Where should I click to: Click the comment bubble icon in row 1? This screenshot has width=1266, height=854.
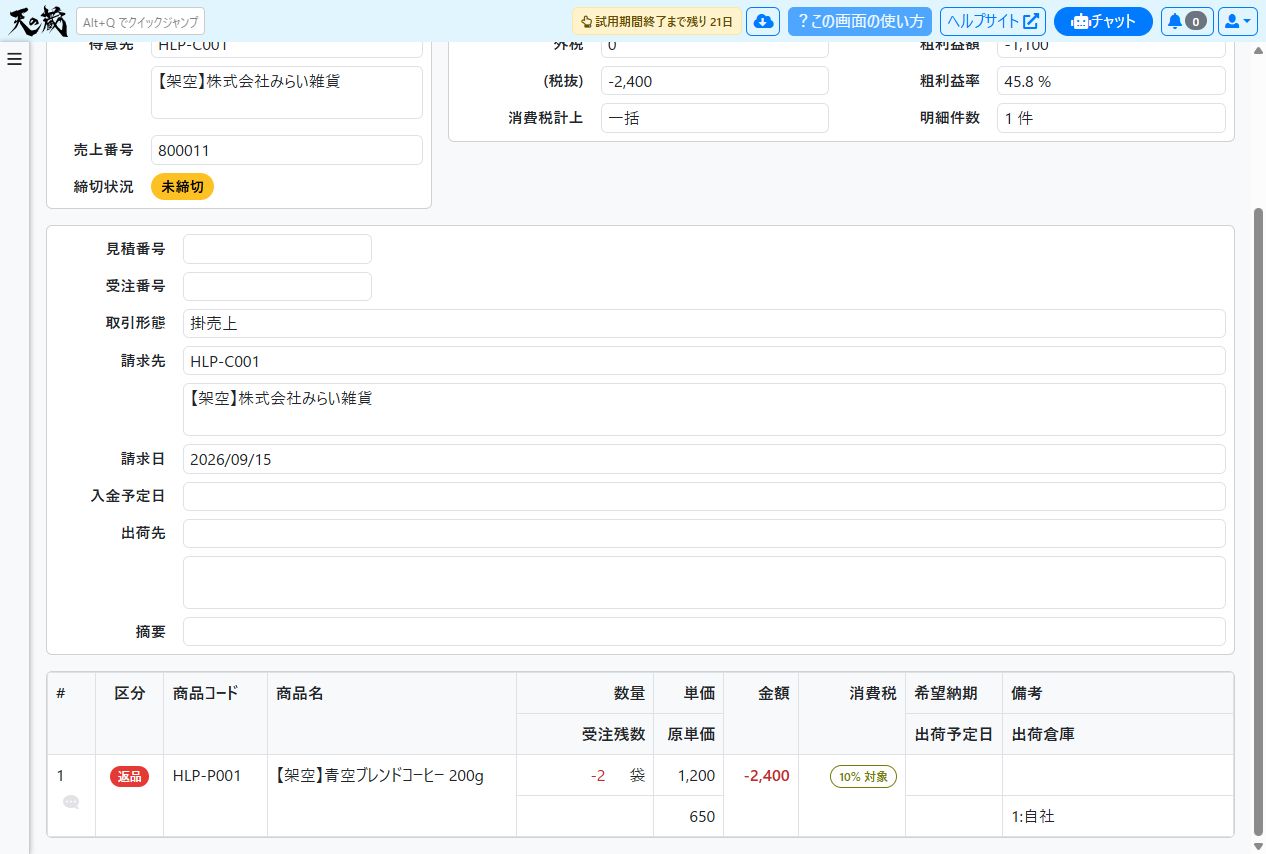[71, 802]
